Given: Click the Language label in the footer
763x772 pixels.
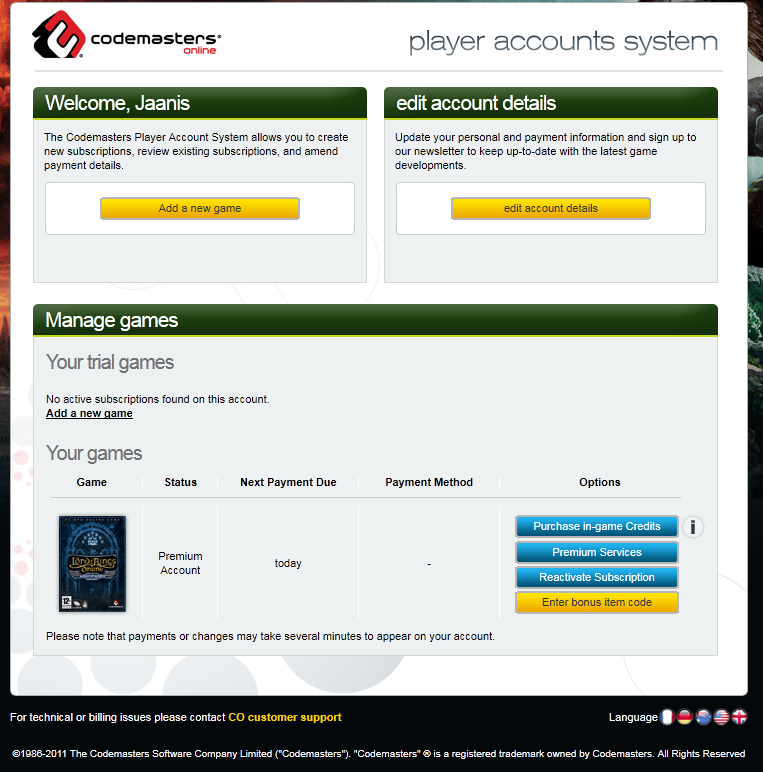Looking at the screenshot, I should [633, 717].
